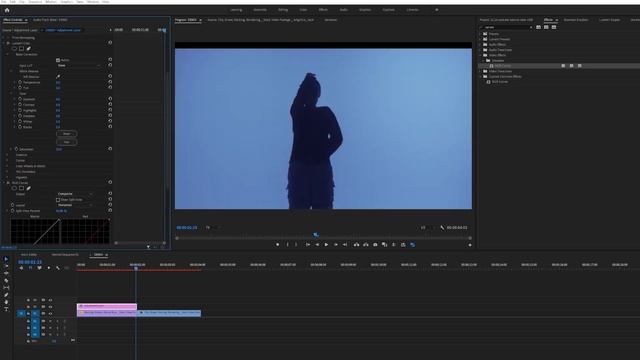The image size is (640, 360).
Task: Select the Pen tool in the timeline toolbox
Action: (x=6, y=295)
